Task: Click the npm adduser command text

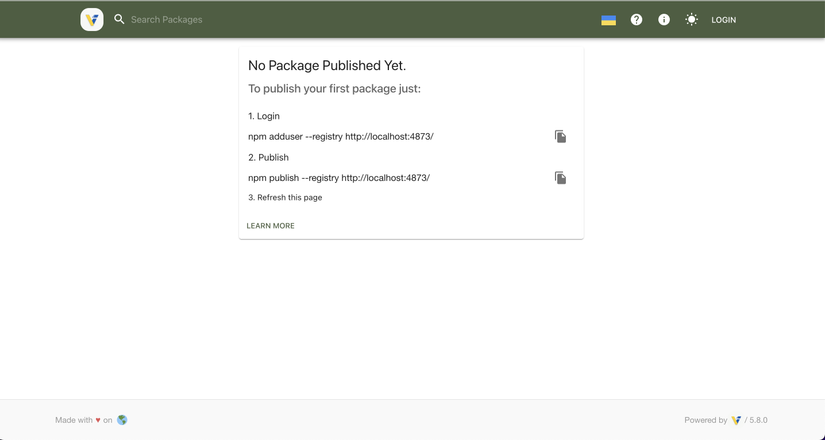Action: pos(341,136)
